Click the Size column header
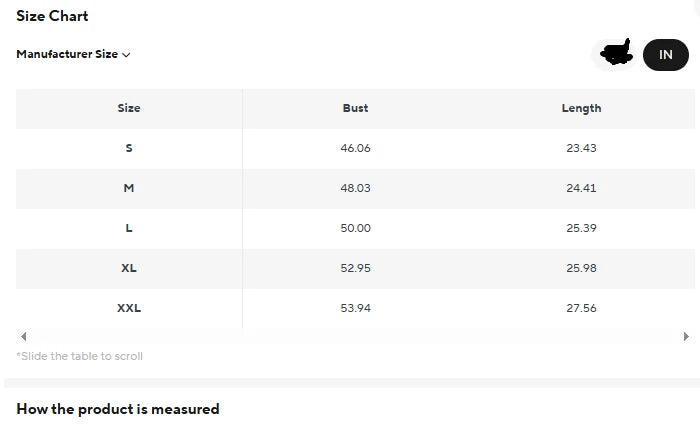Screen dimensions: 700x433 129,108
